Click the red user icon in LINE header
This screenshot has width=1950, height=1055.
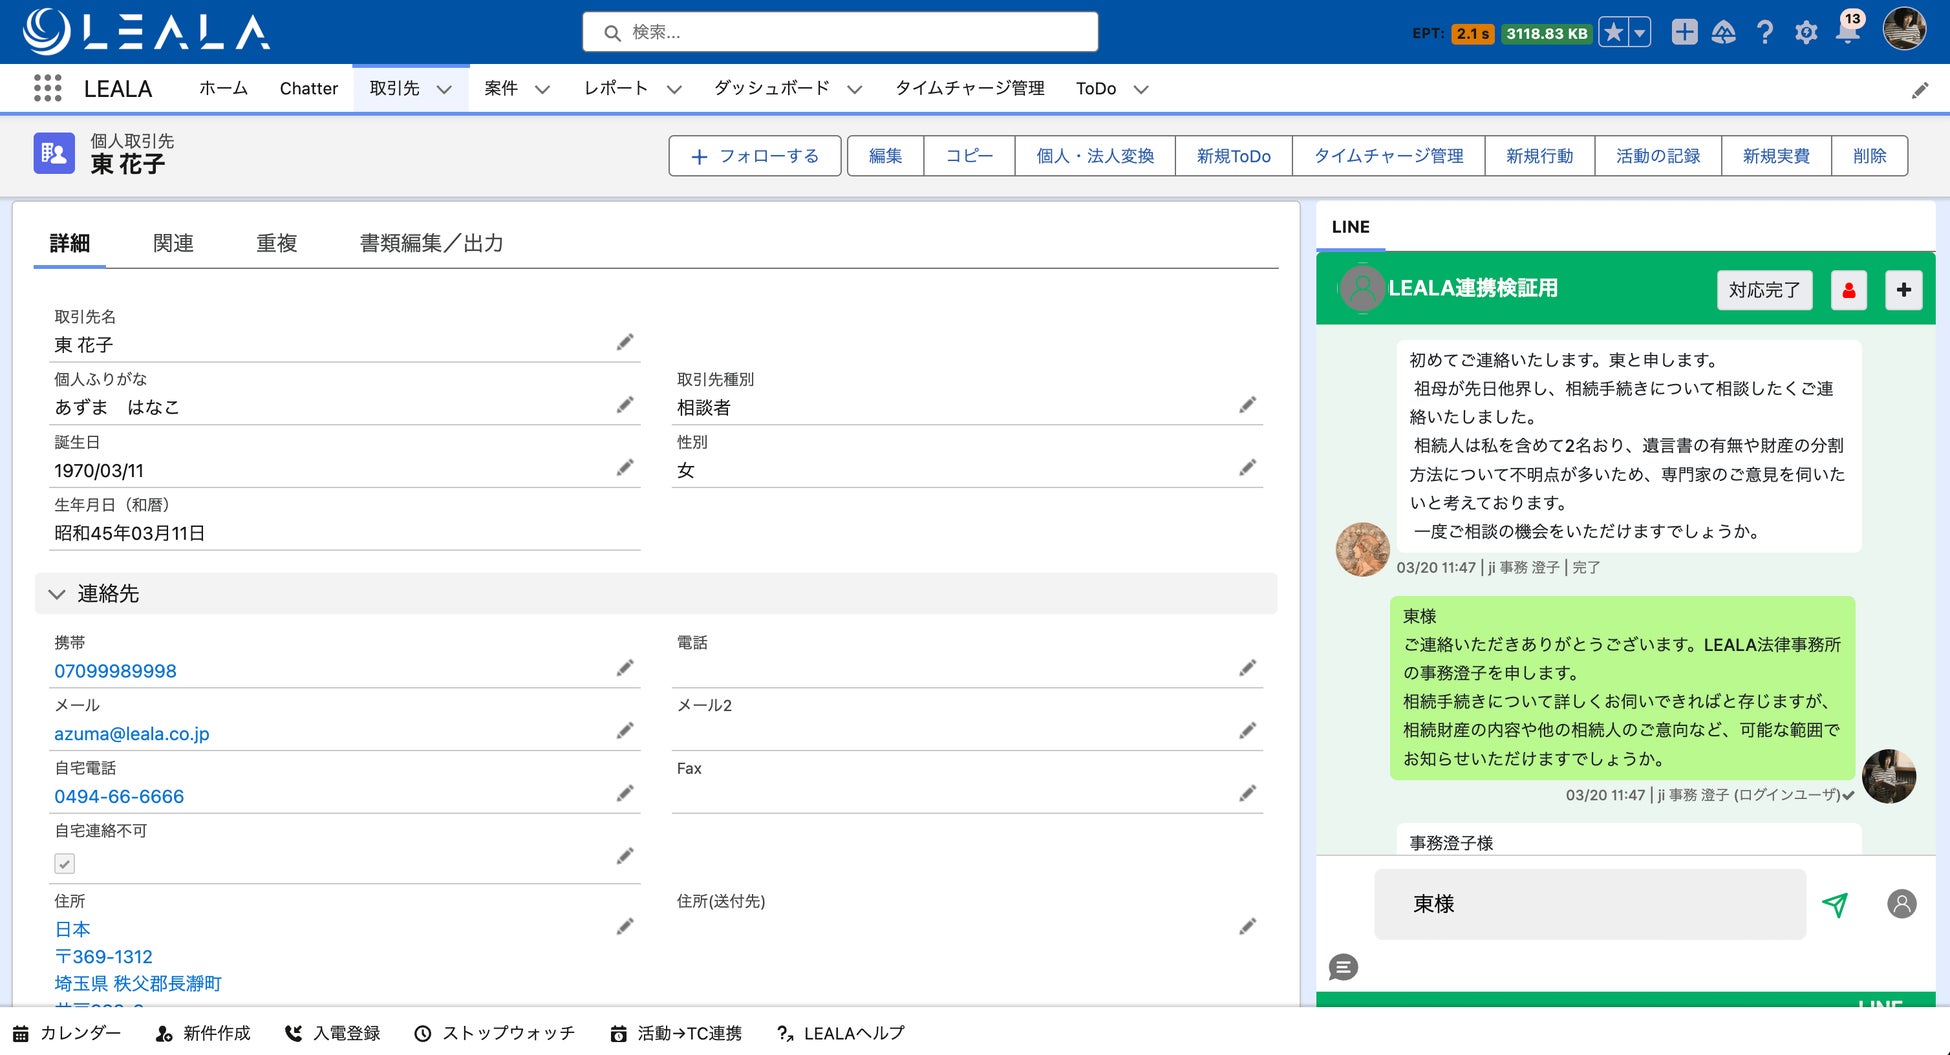(1849, 290)
